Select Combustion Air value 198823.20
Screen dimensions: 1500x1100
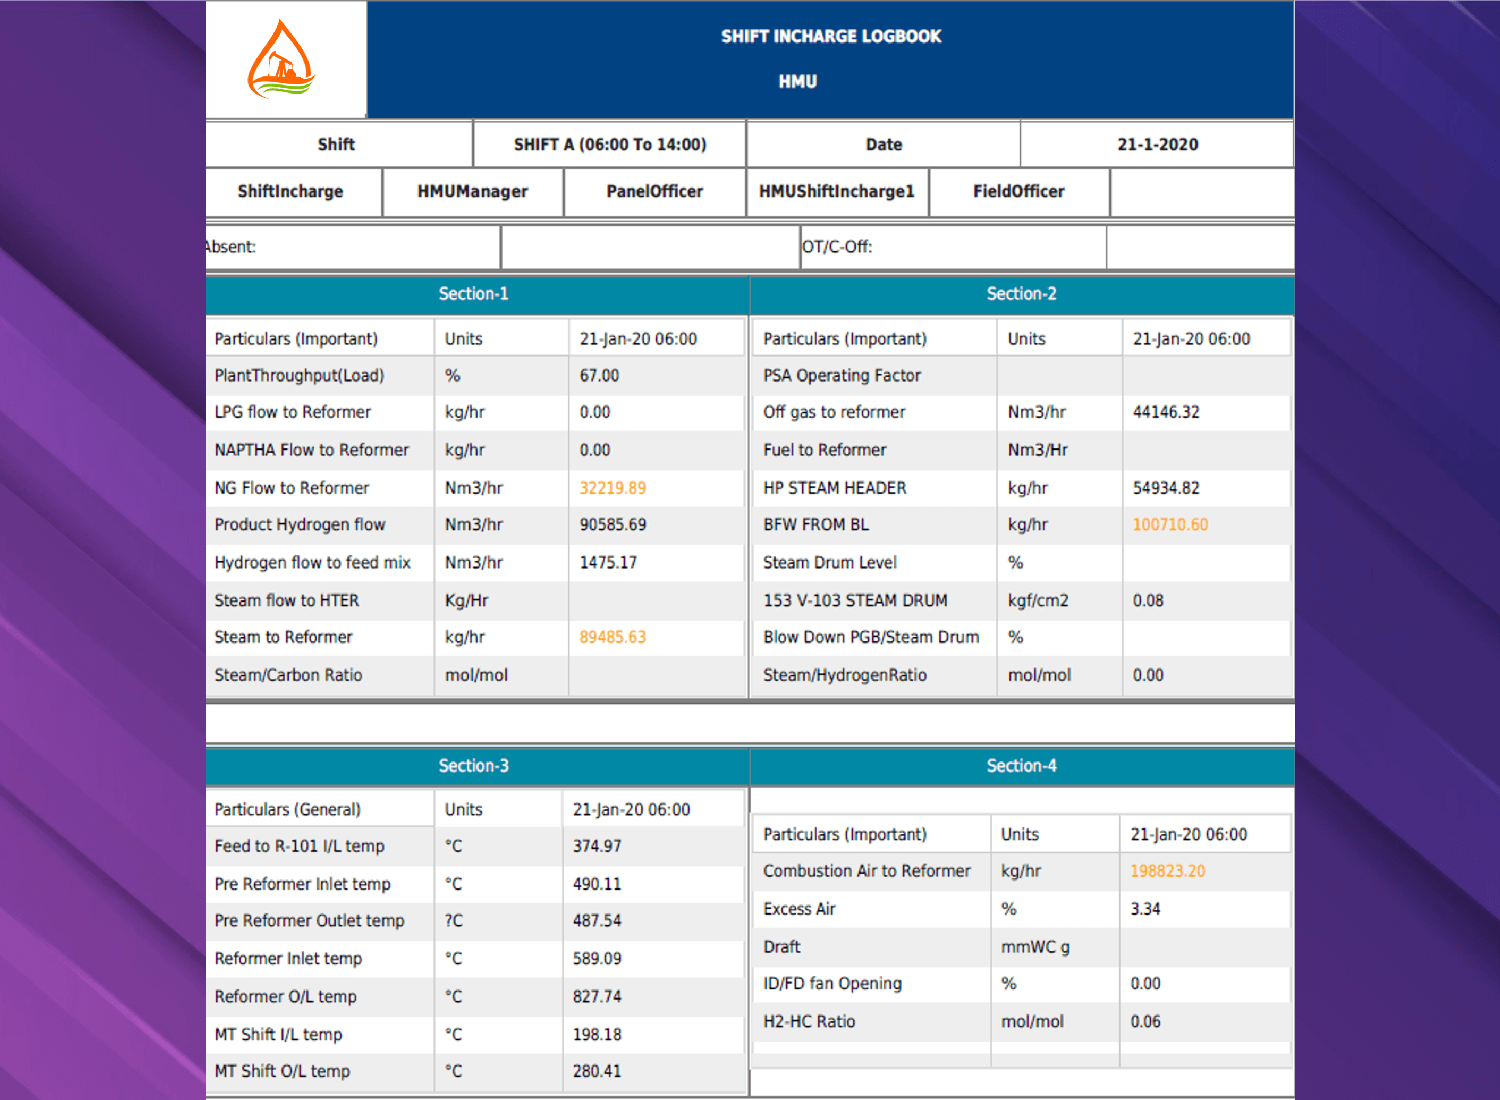(1168, 871)
